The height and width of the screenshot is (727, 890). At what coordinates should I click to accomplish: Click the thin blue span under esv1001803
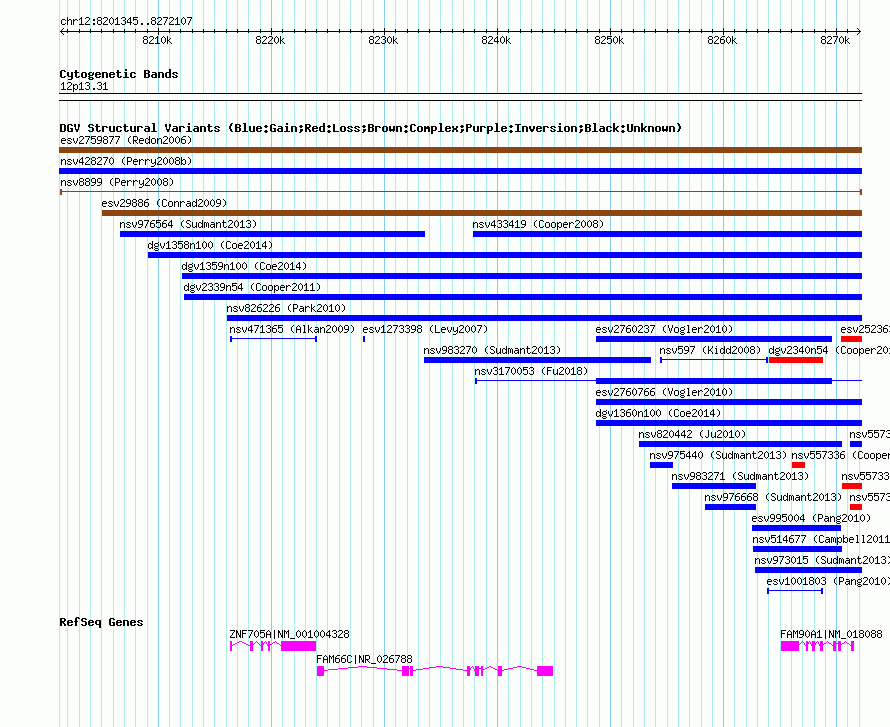(x=795, y=591)
